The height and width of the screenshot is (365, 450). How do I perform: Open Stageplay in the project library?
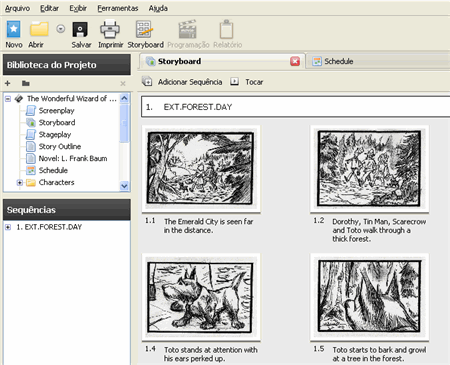(x=55, y=135)
